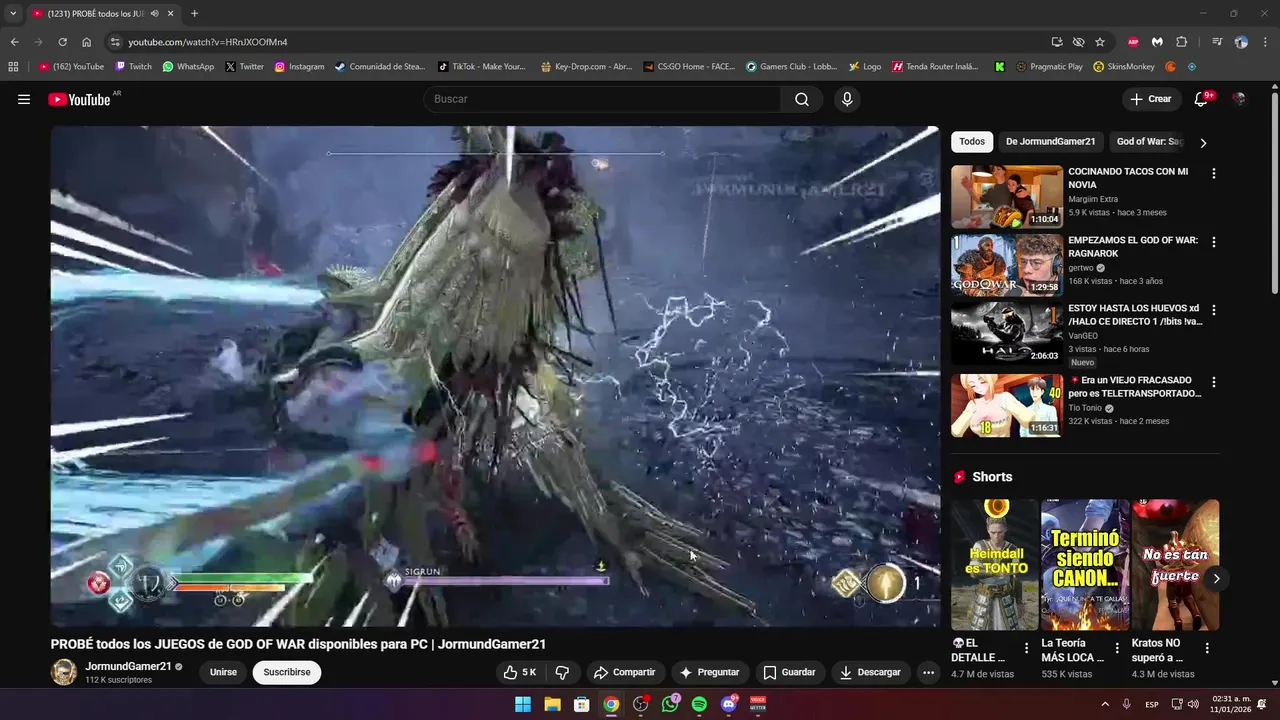This screenshot has width=1280, height=720.
Task: Open options for Era un VIEJO FRACASADO video
Action: (x=1214, y=382)
